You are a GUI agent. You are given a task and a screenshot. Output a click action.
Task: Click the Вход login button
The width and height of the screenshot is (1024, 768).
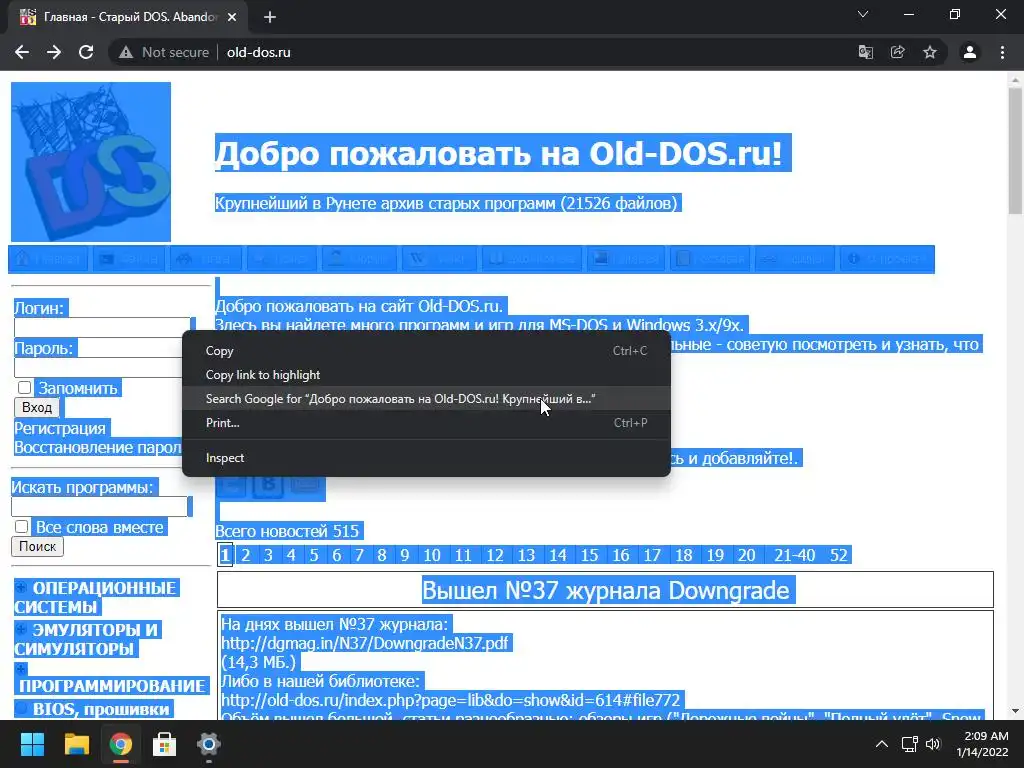[x=37, y=408]
